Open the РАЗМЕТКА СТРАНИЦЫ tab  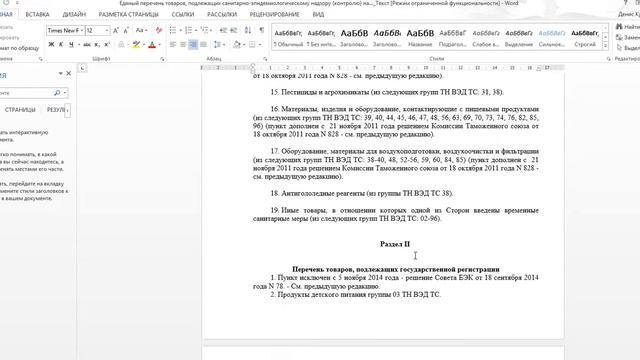[129, 14]
